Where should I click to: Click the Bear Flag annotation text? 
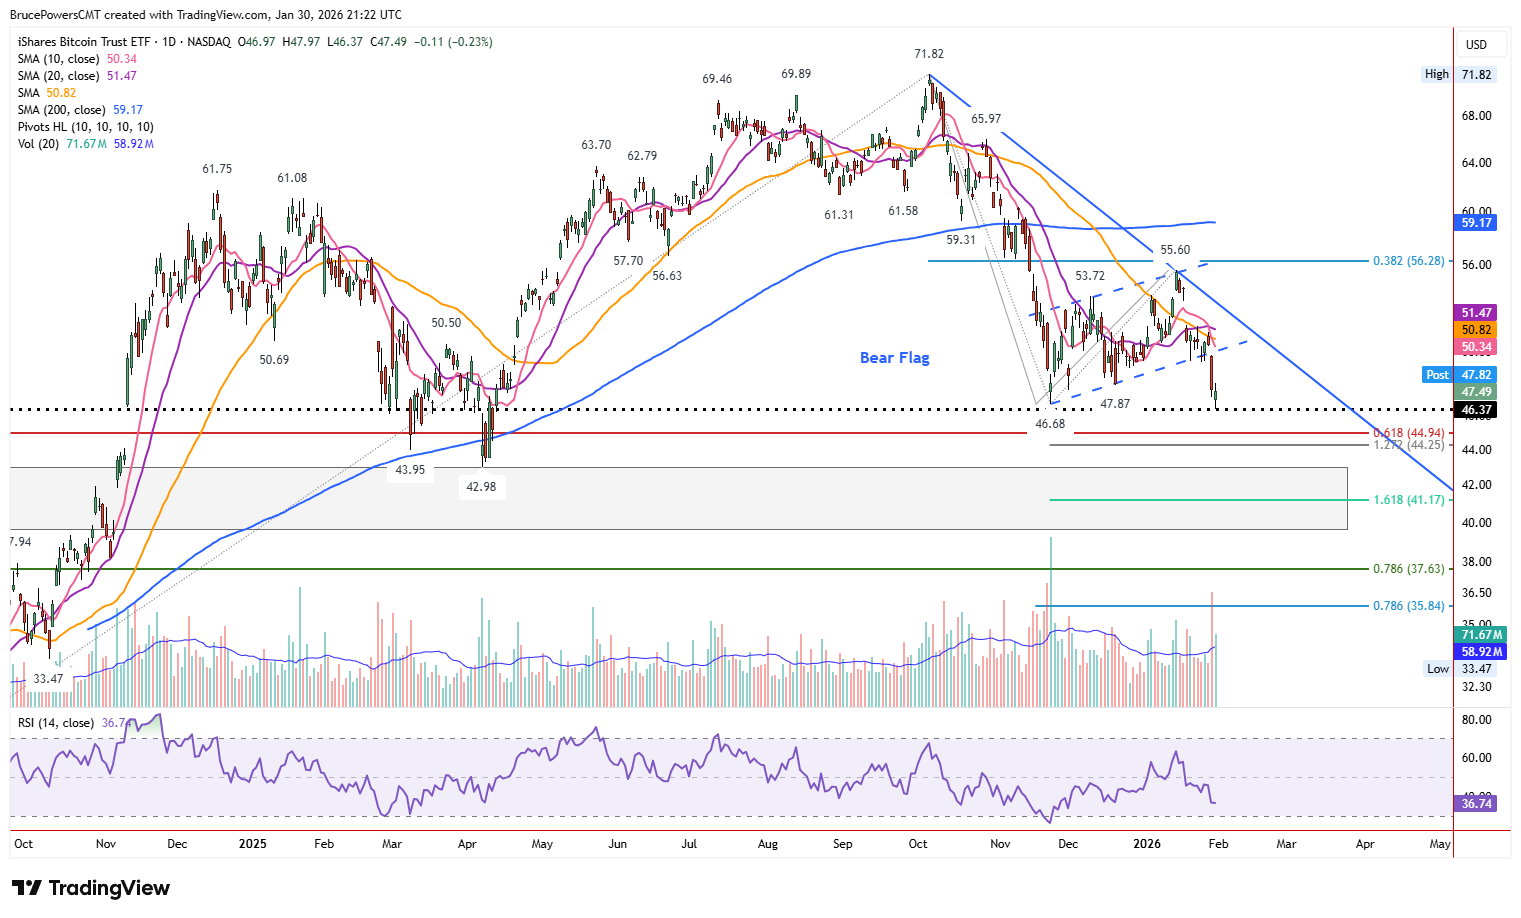(894, 358)
